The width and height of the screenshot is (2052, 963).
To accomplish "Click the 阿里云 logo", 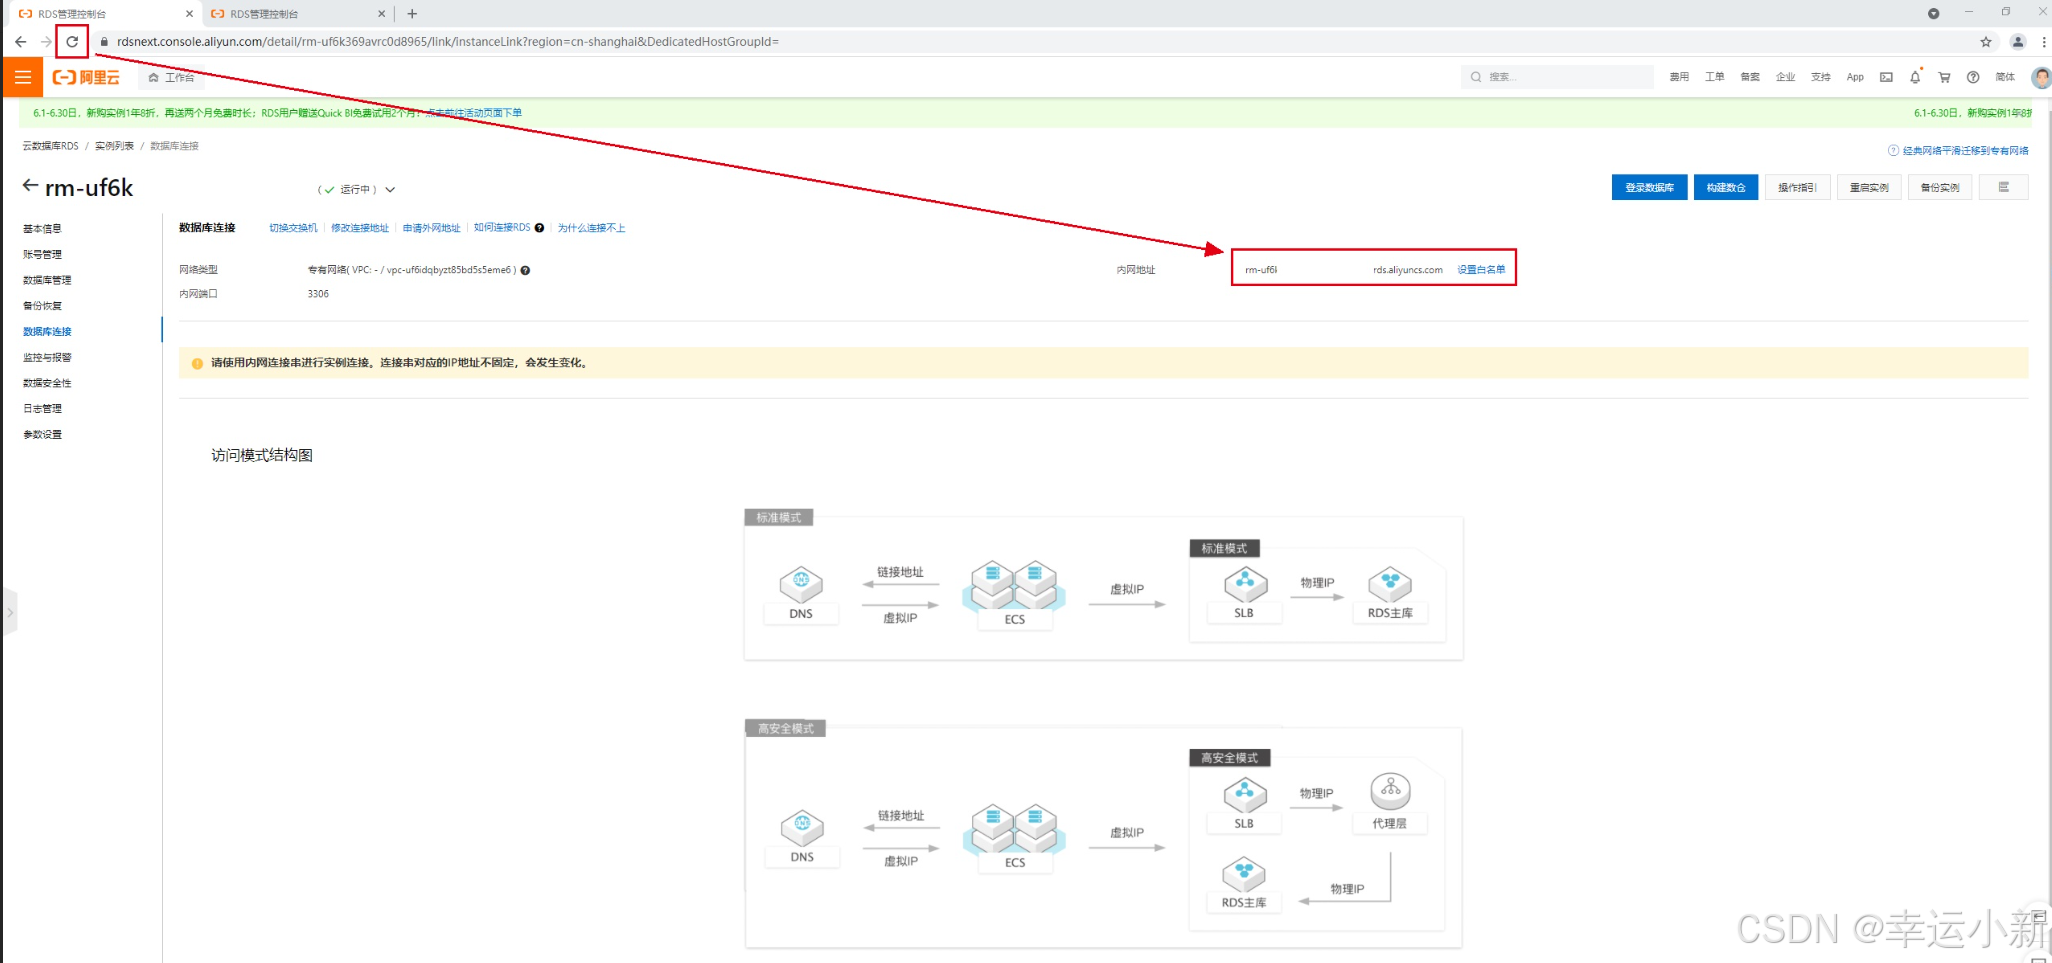I will (86, 77).
